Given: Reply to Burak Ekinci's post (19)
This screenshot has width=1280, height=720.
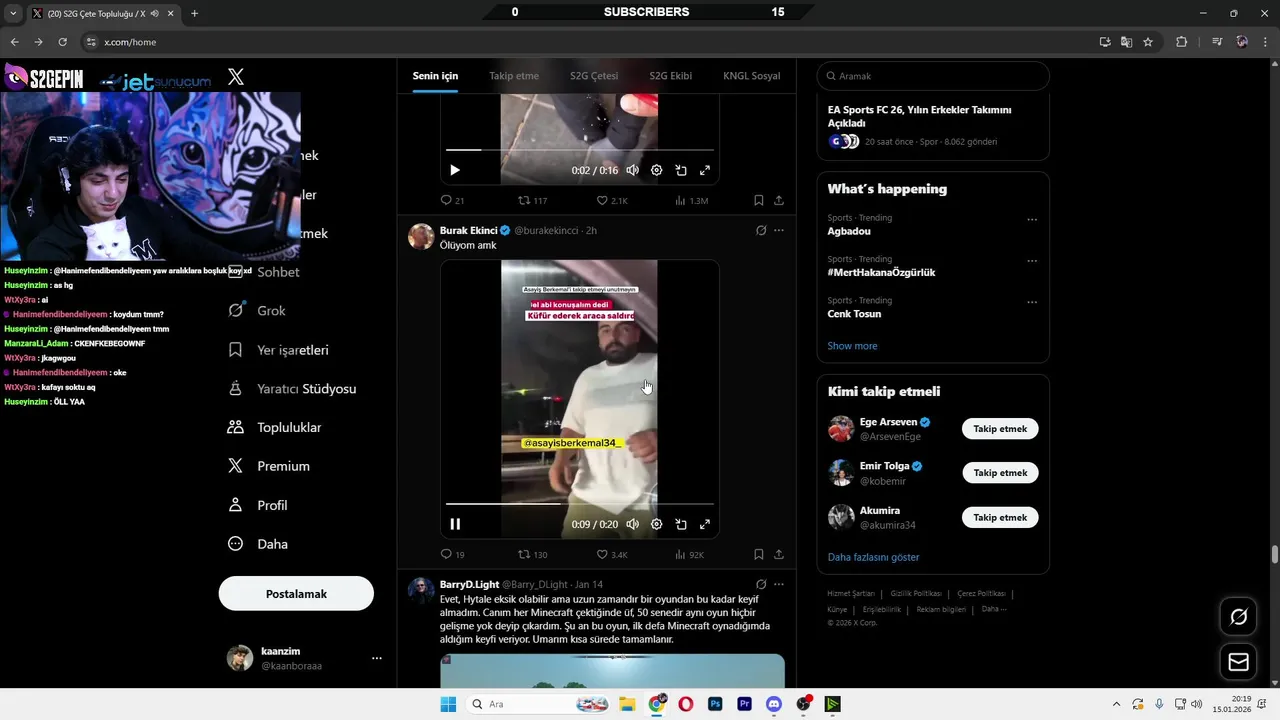Looking at the screenshot, I should click(x=452, y=554).
